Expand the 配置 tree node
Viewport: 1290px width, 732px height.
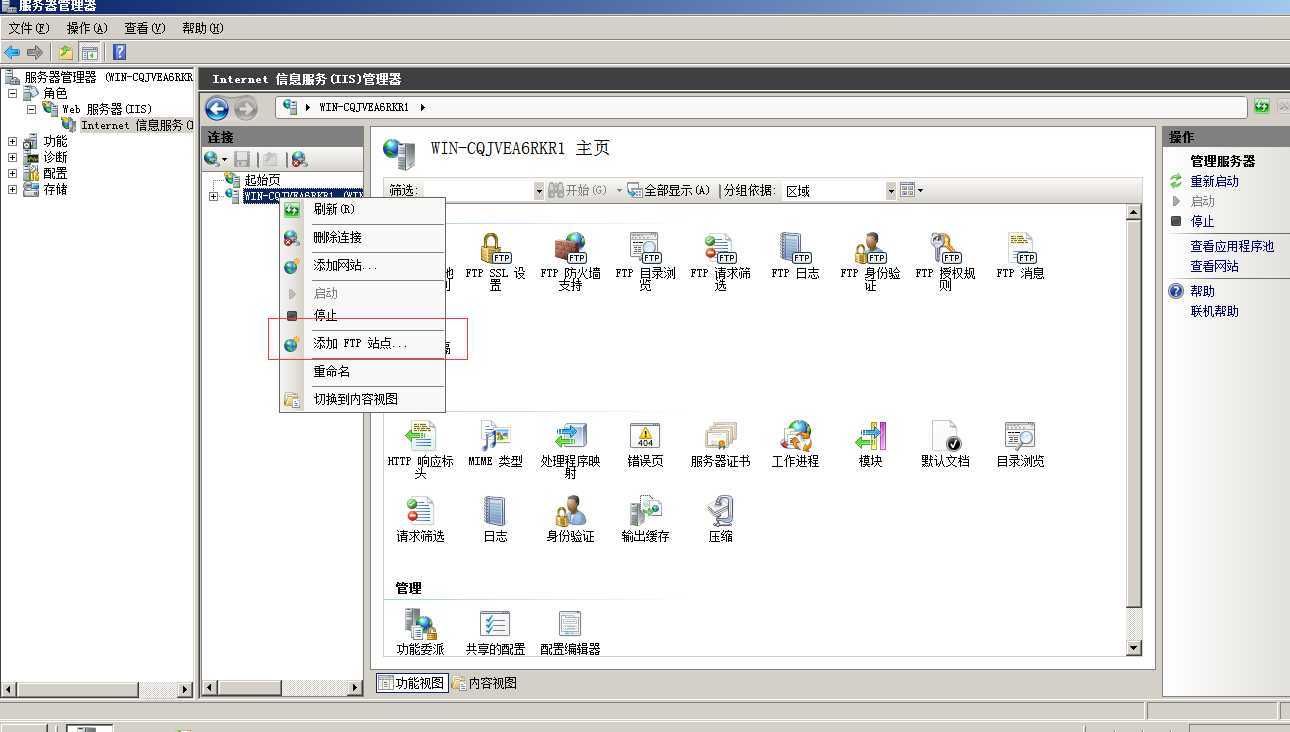click(12, 173)
